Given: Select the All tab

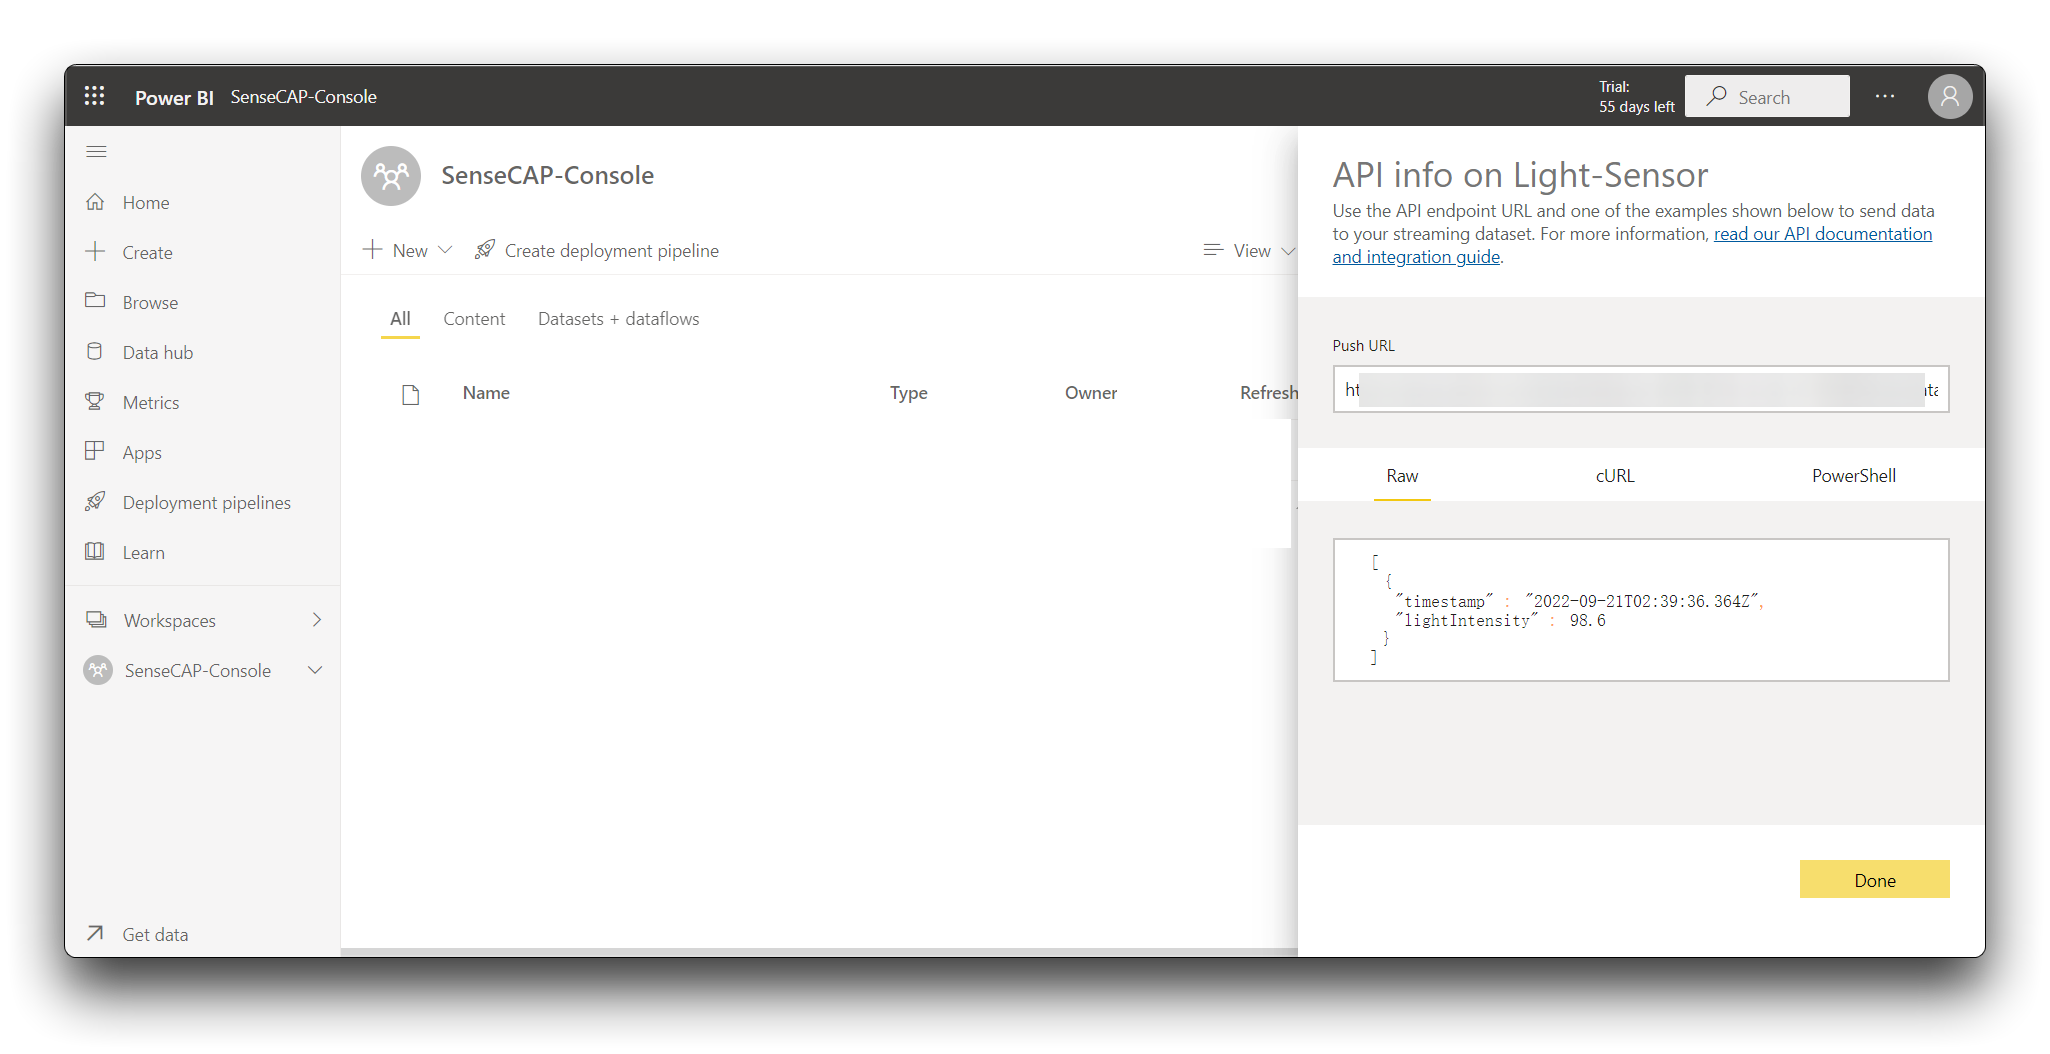Looking at the screenshot, I should coord(400,319).
